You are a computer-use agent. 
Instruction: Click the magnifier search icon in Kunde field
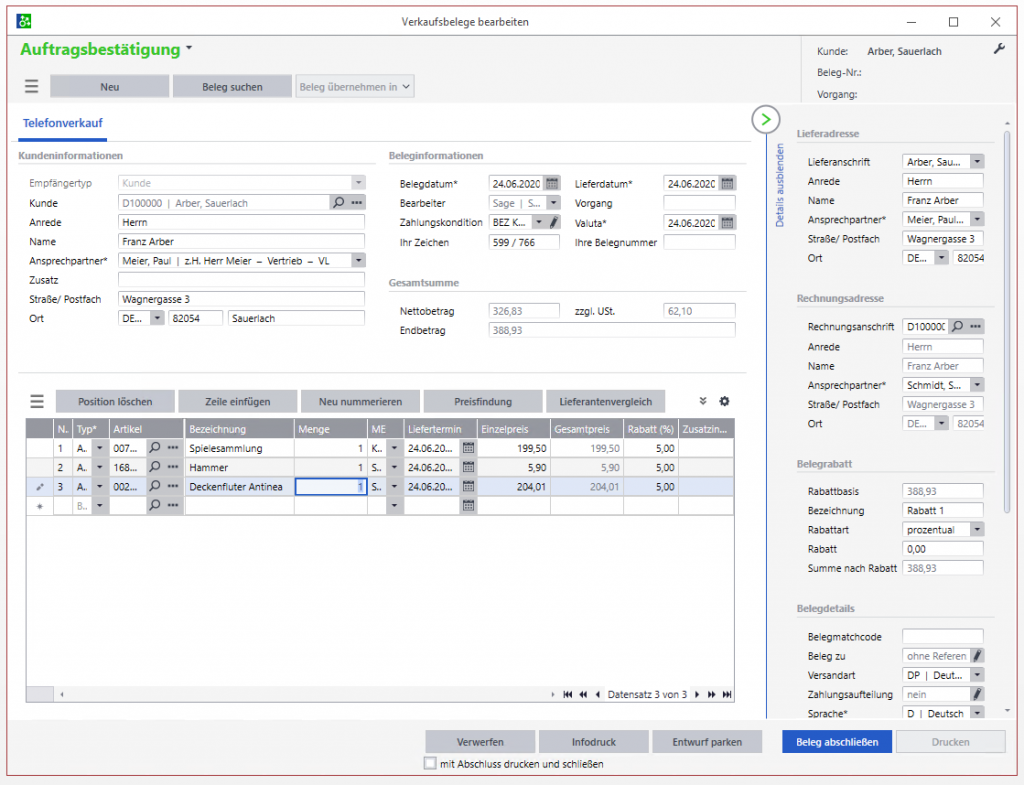pos(339,203)
